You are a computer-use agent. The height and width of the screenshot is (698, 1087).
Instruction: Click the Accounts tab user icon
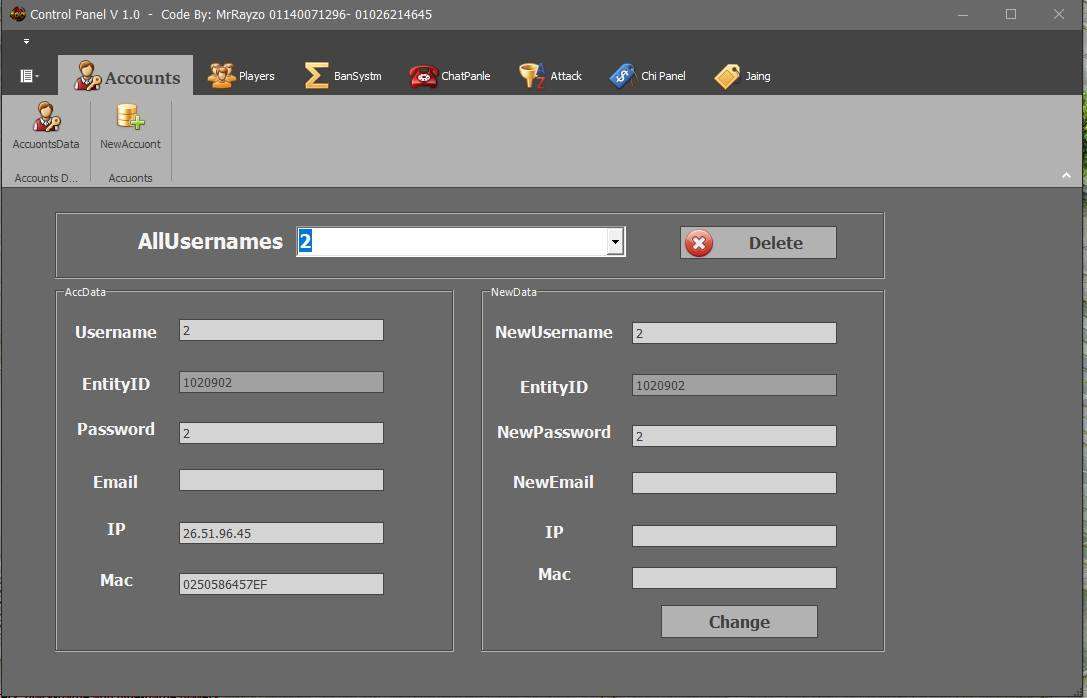point(87,76)
